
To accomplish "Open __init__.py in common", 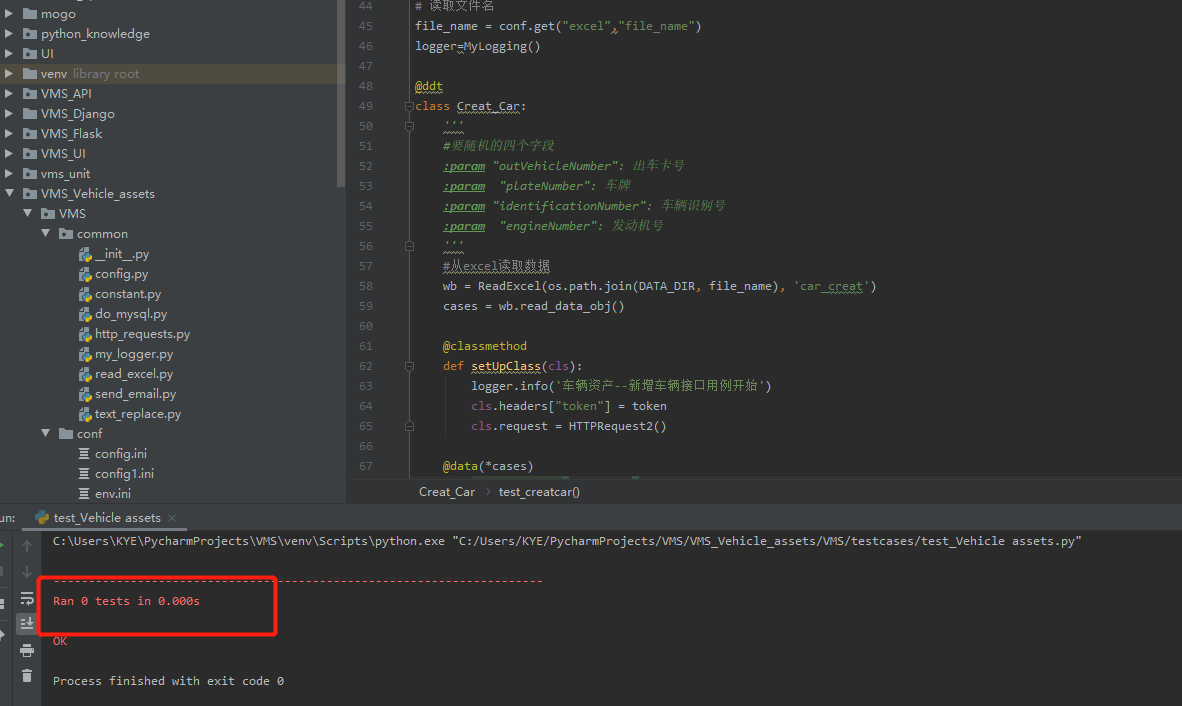I will pos(121,254).
